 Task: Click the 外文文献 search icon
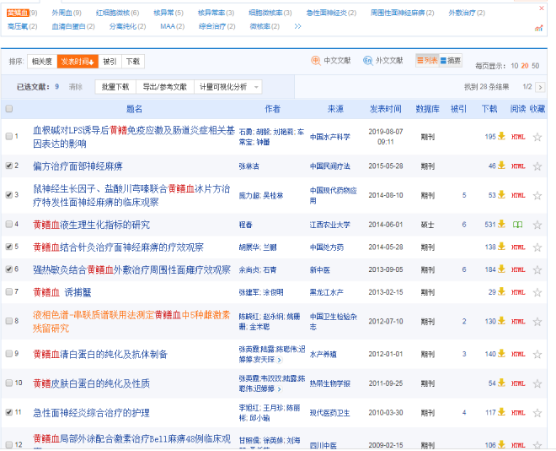point(368,61)
